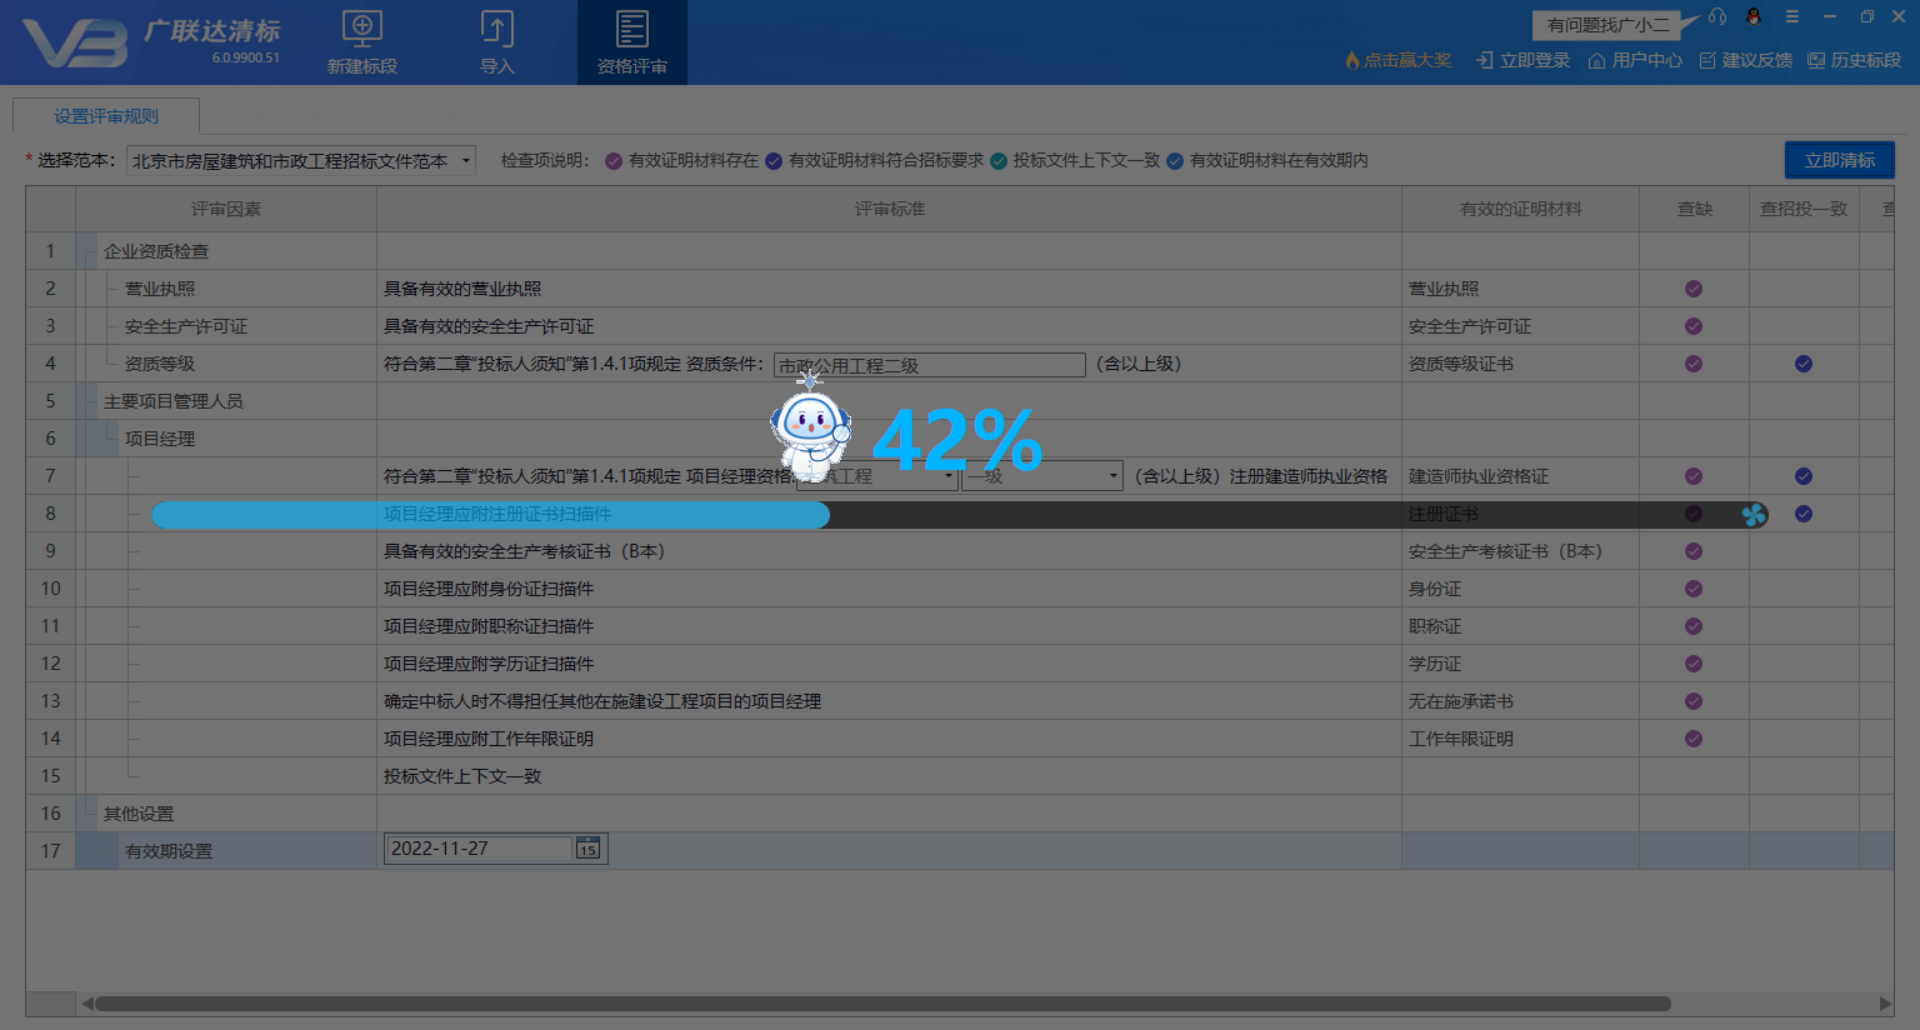Toggle 查缺 check for 建造师执业资格证 row

pos(1693,476)
